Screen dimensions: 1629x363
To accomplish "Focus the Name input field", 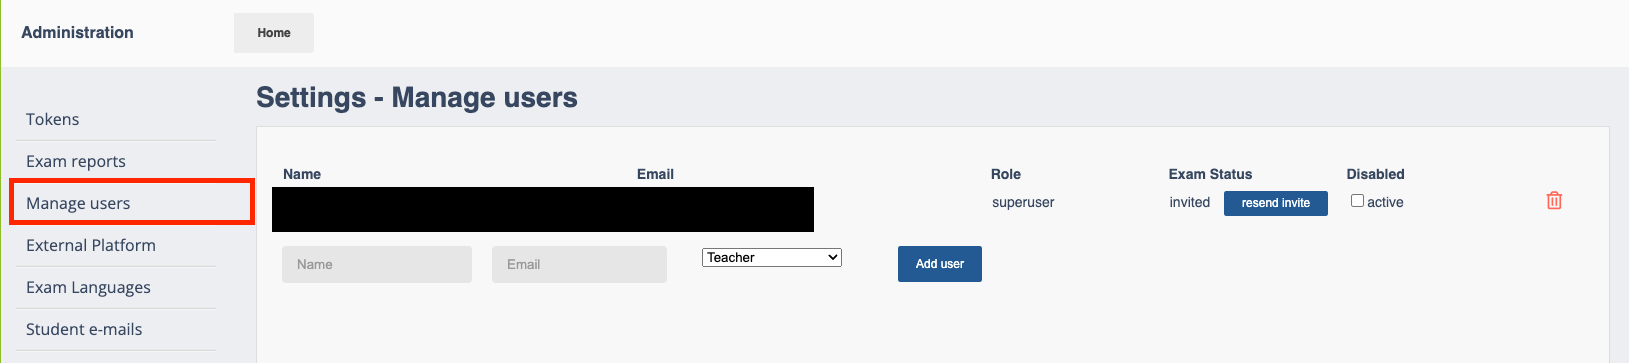I will (377, 264).
